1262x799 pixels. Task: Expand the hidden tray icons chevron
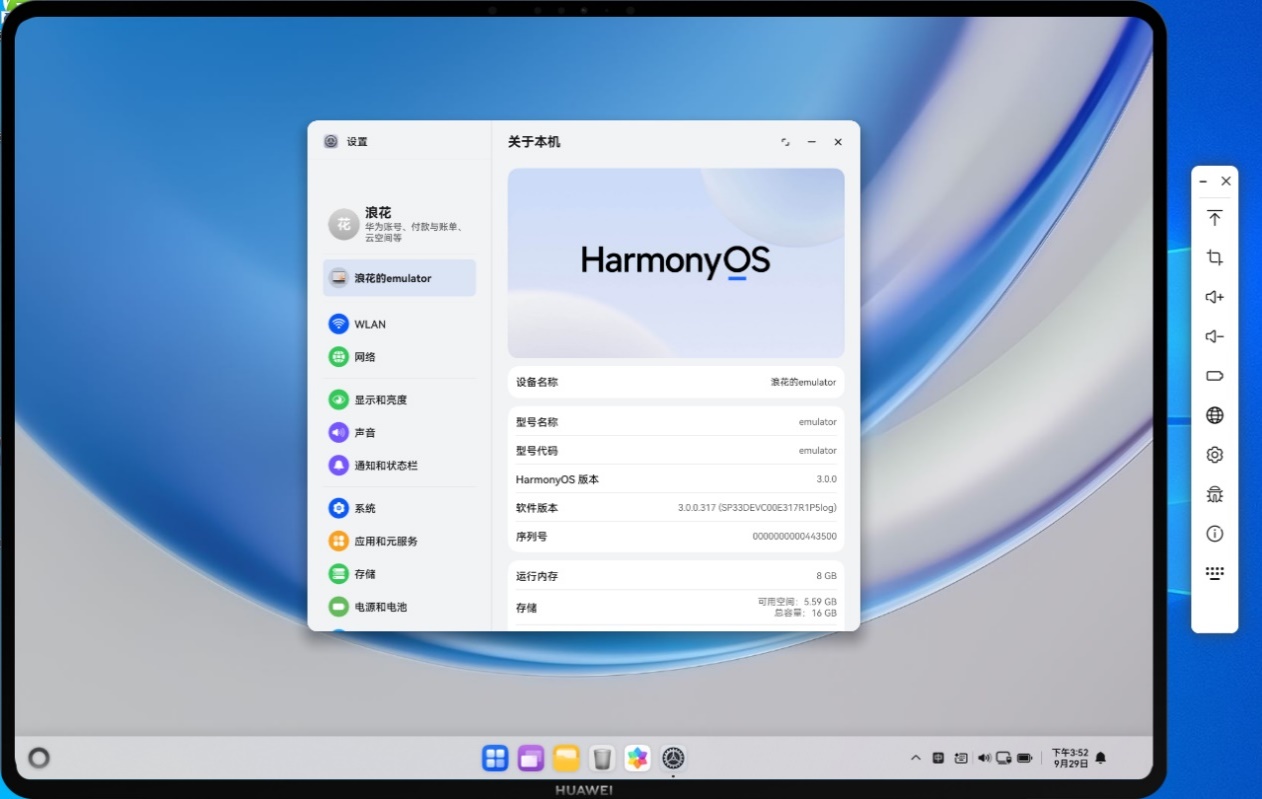pyautogui.click(x=915, y=758)
